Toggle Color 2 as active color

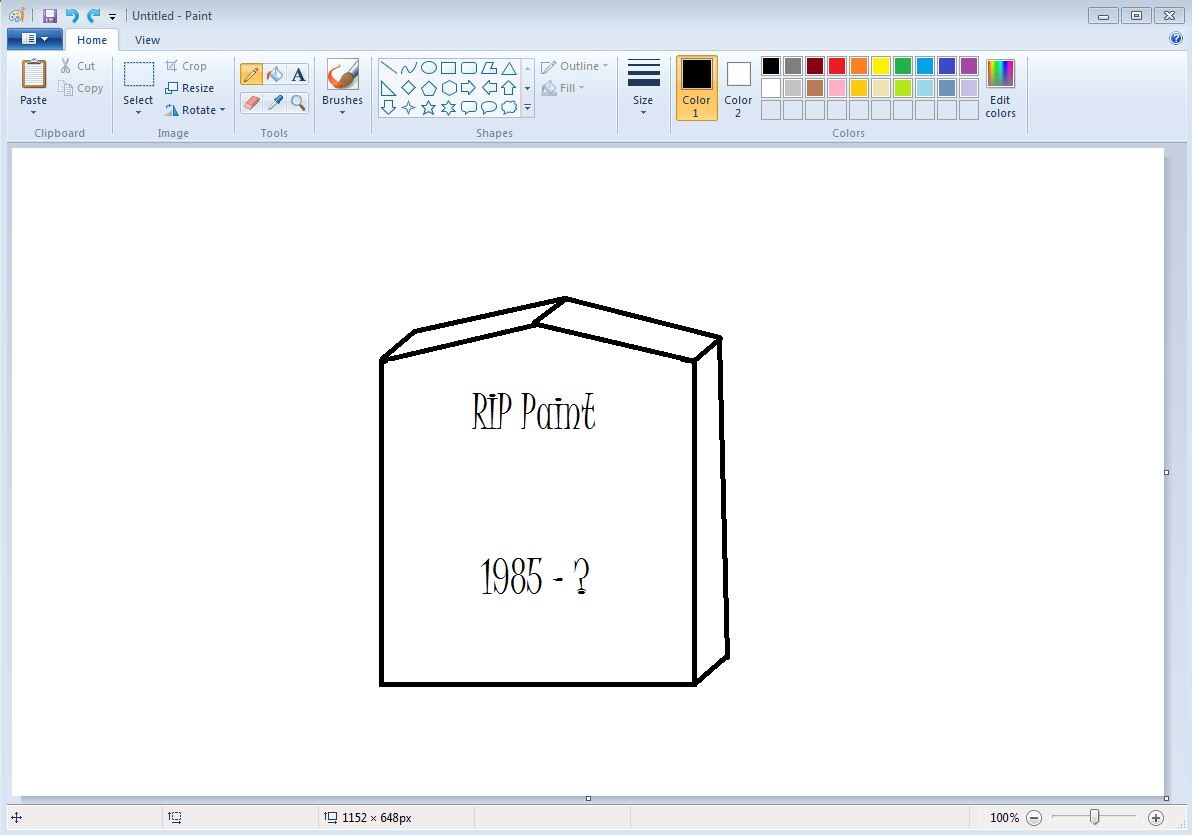(x=738, y=87)
